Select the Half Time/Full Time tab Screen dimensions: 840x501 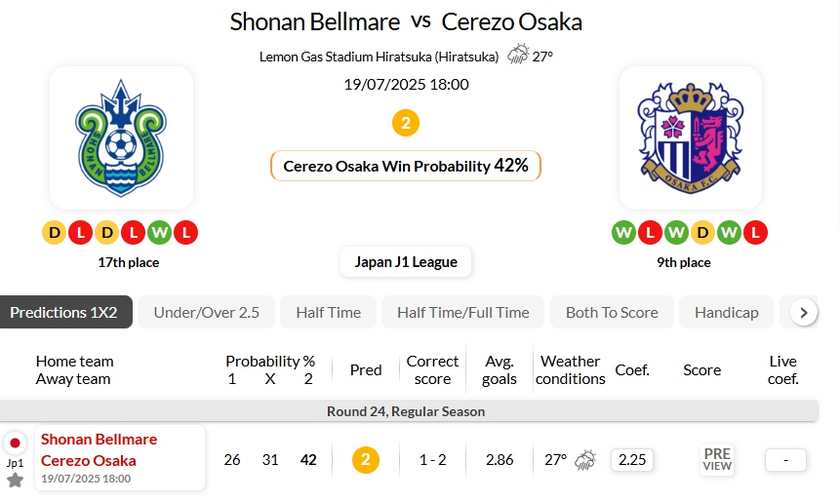(x=463, y=312)
